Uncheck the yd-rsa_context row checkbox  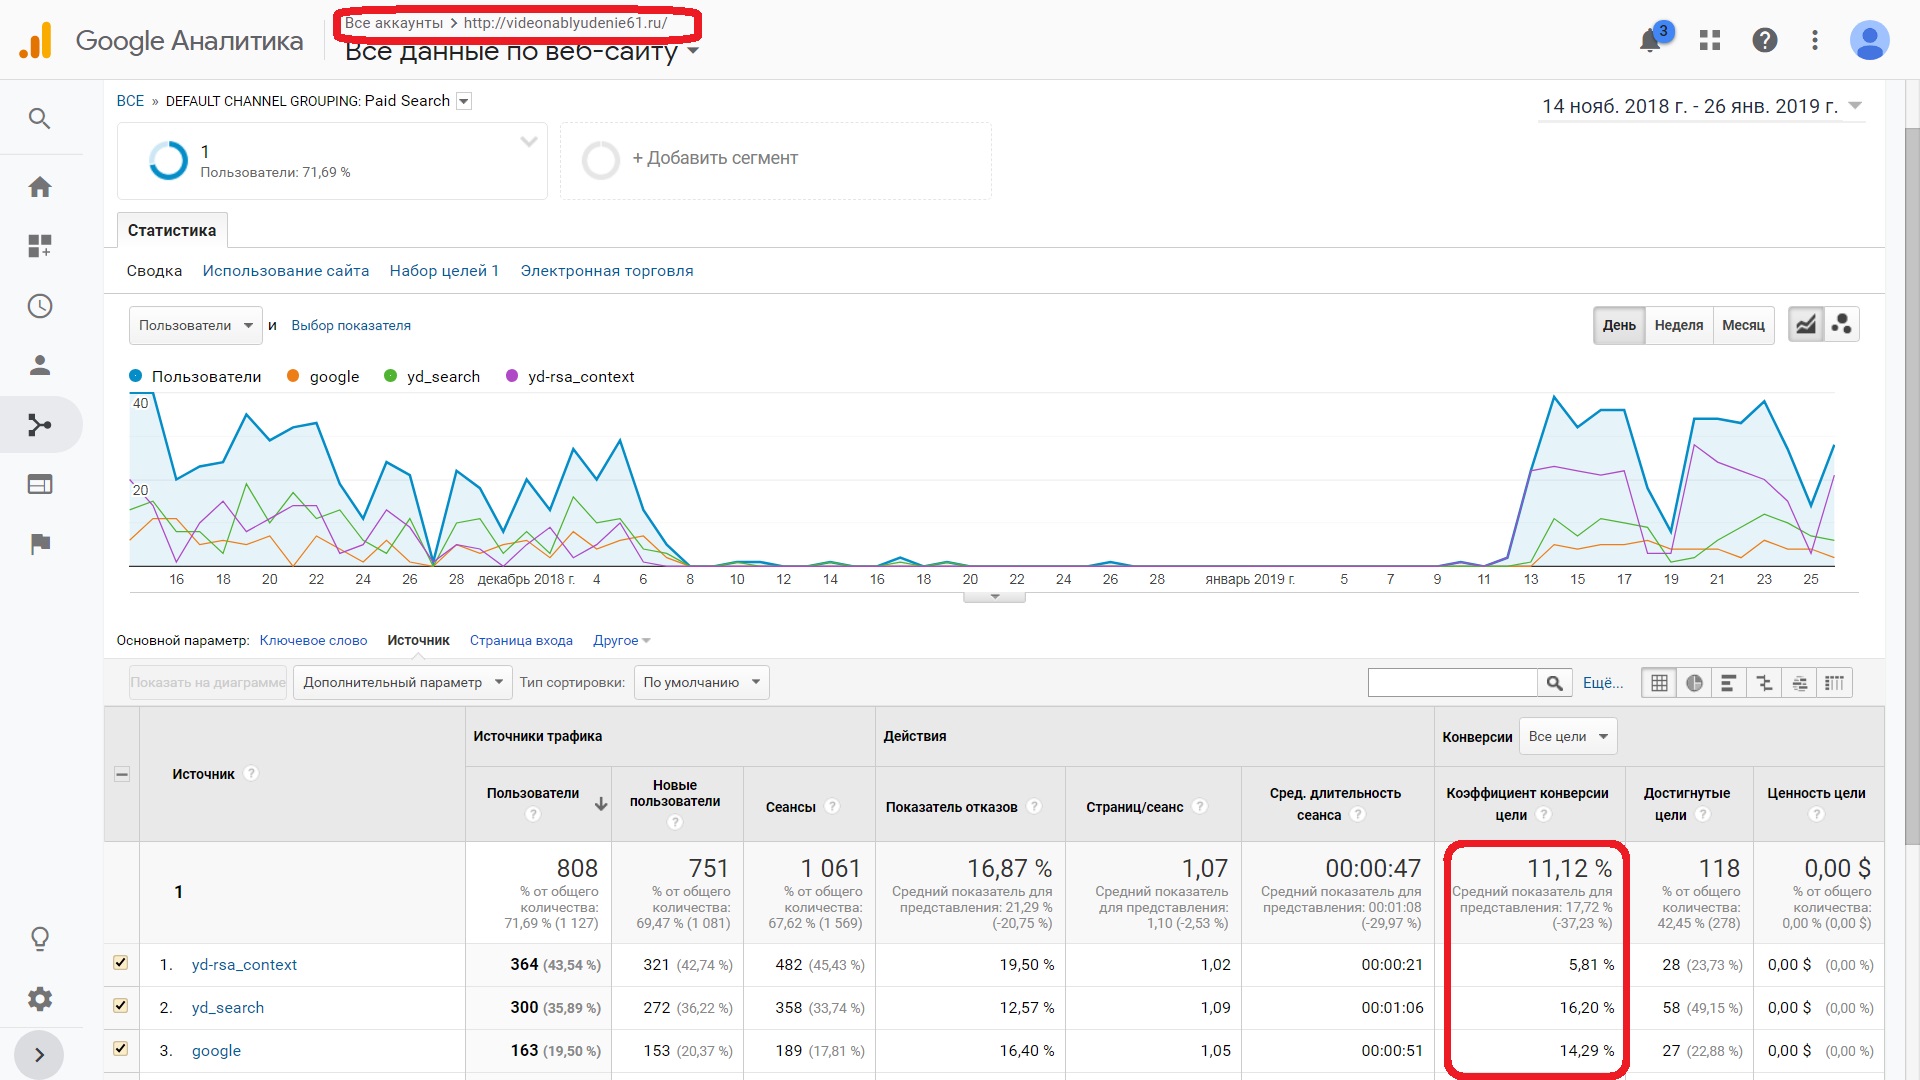tap(120, 963)
